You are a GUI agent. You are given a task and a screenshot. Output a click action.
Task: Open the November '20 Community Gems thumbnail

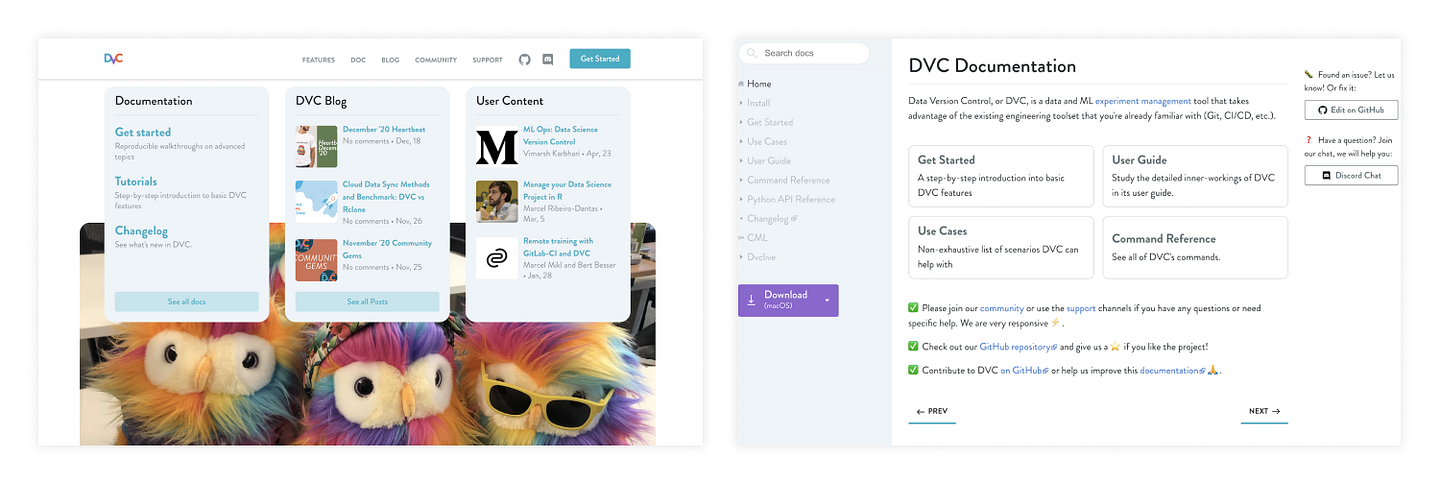[x=316, y=260]
